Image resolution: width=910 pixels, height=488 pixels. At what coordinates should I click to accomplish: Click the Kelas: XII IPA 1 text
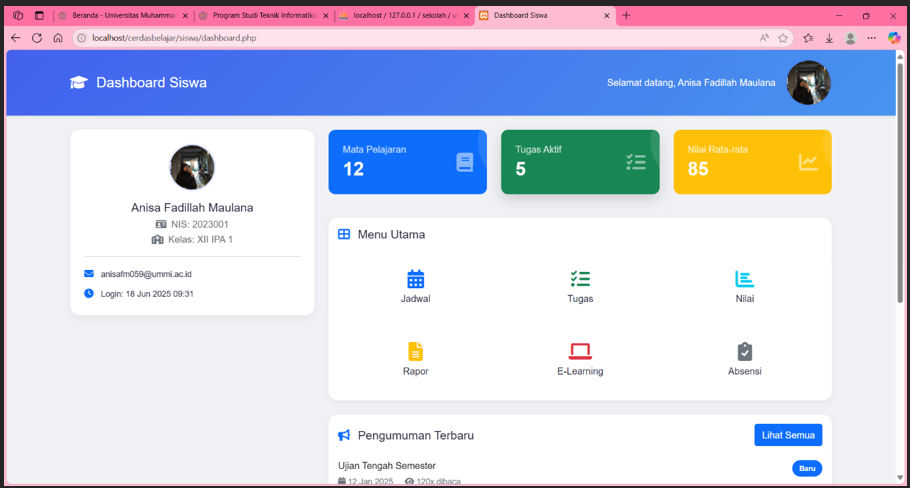200,239
